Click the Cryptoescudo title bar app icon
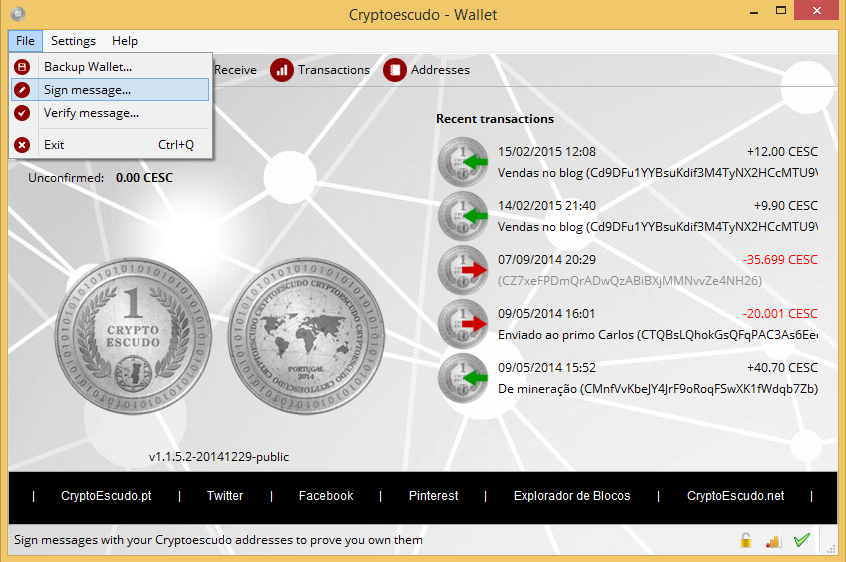The width and height of the screenshot is (846, 562). 18,13
